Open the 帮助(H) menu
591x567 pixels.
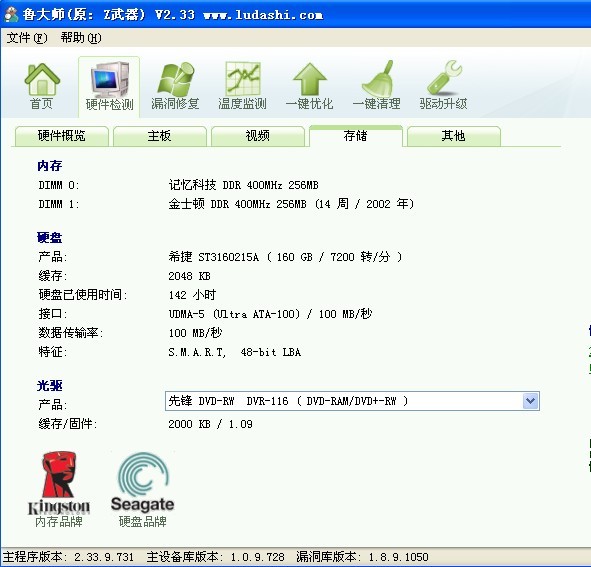pos(81,38)
